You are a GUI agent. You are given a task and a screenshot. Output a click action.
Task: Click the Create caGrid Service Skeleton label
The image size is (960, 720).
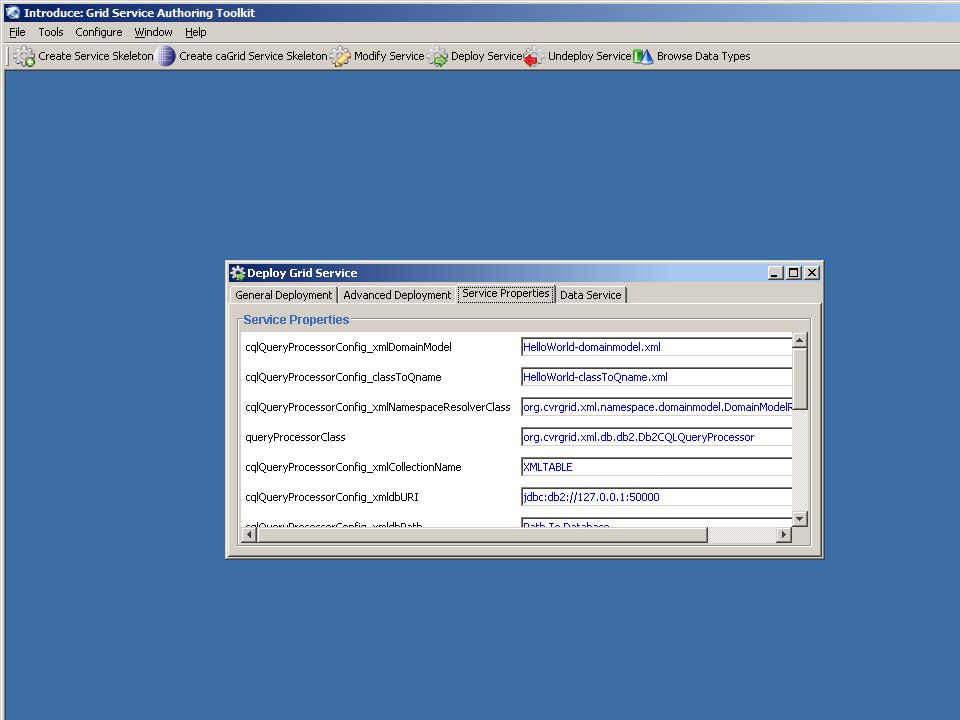253,56
